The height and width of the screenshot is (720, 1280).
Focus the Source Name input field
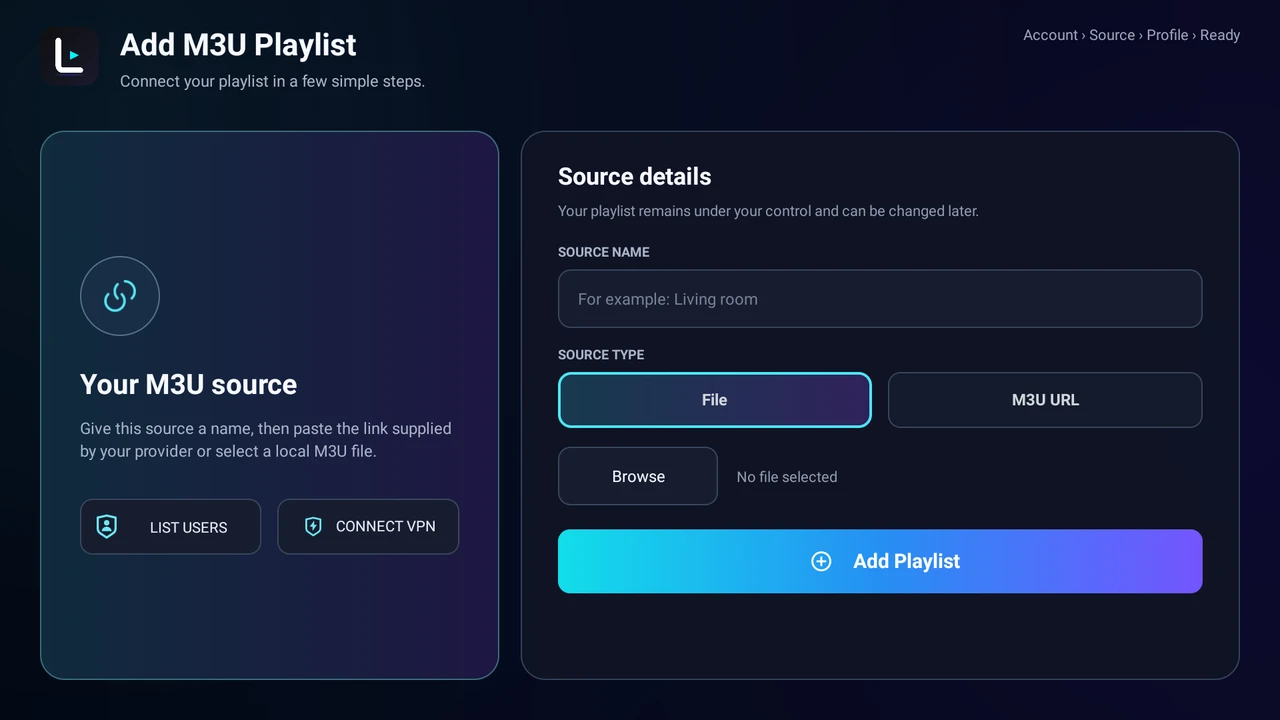(x=880, y=299)
